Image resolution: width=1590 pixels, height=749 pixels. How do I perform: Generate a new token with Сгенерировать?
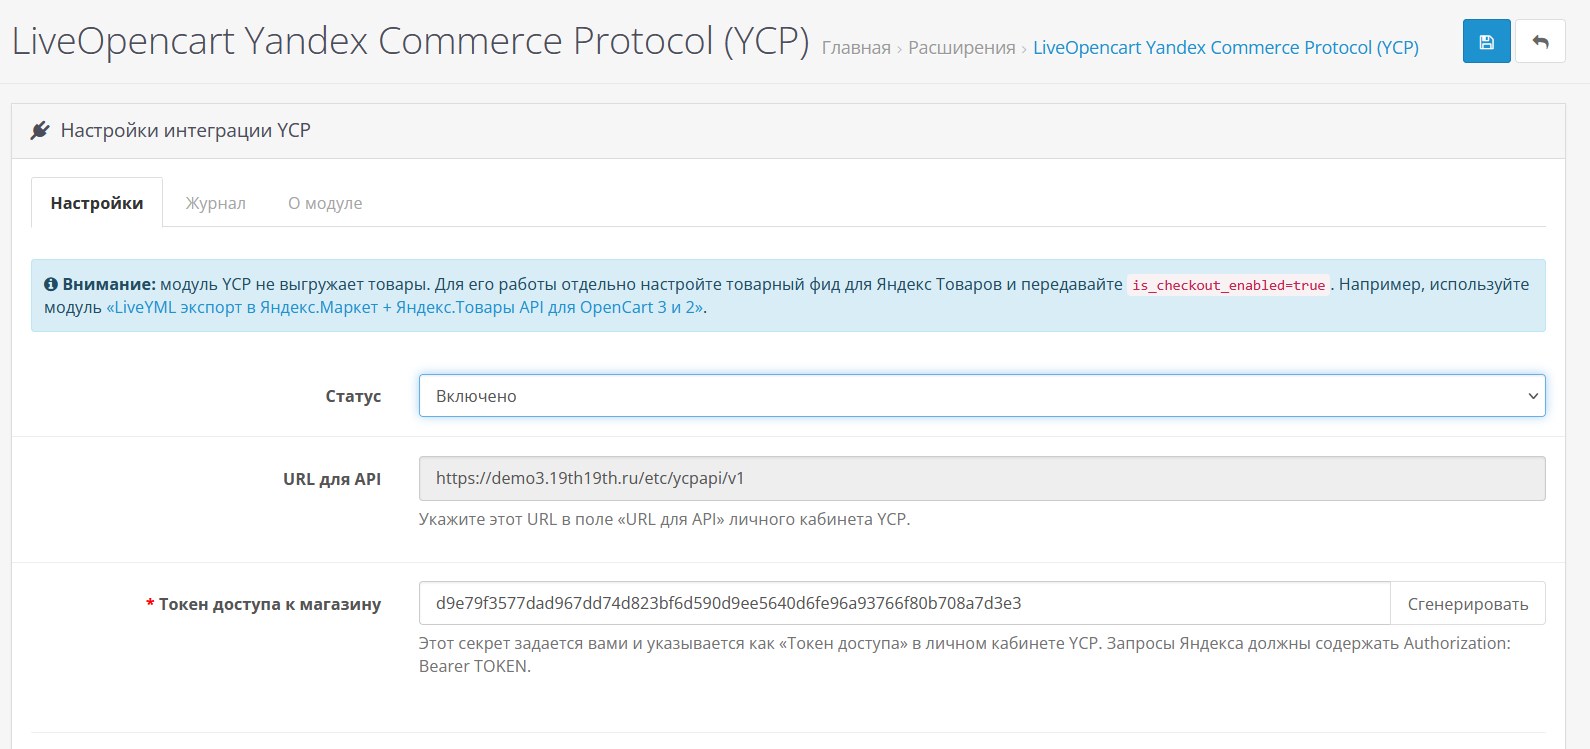coord(1468,604)
